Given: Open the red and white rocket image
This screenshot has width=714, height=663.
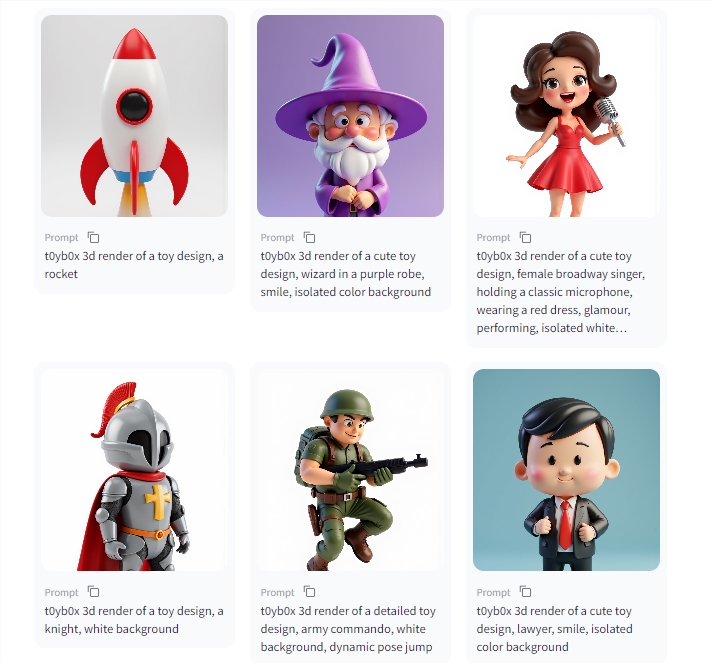Looking at the screenshot, I should 134,116.
